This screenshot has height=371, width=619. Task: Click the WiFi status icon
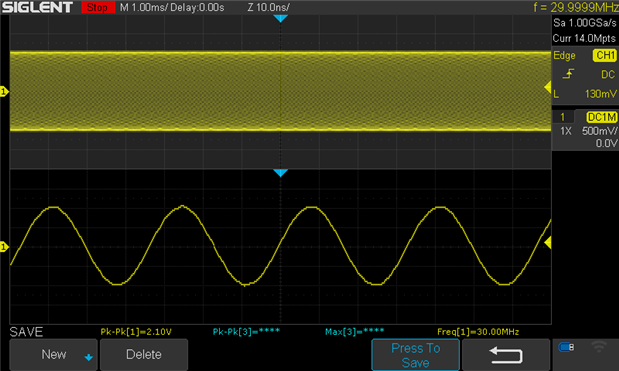point(598,347)
